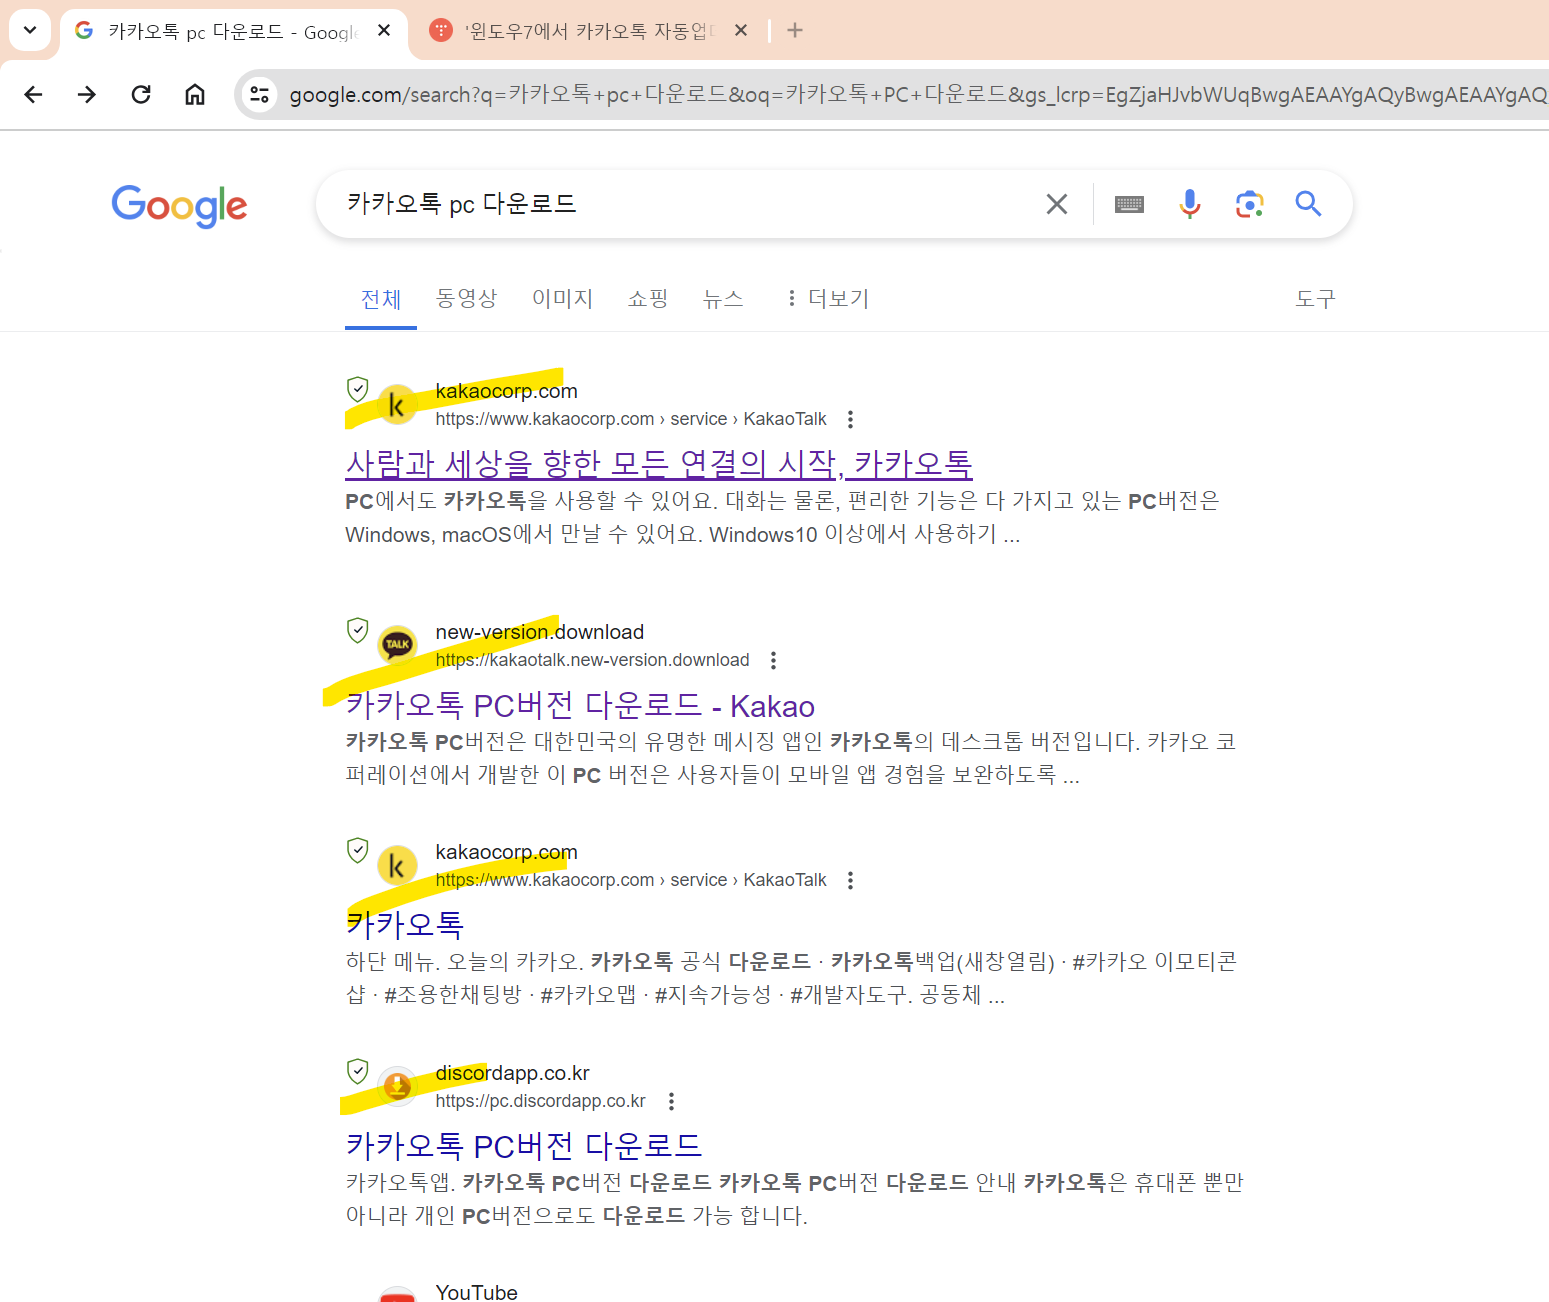
Task: Open more options for discordapp.co.kr result
Action: click(x=671, y=1101)
